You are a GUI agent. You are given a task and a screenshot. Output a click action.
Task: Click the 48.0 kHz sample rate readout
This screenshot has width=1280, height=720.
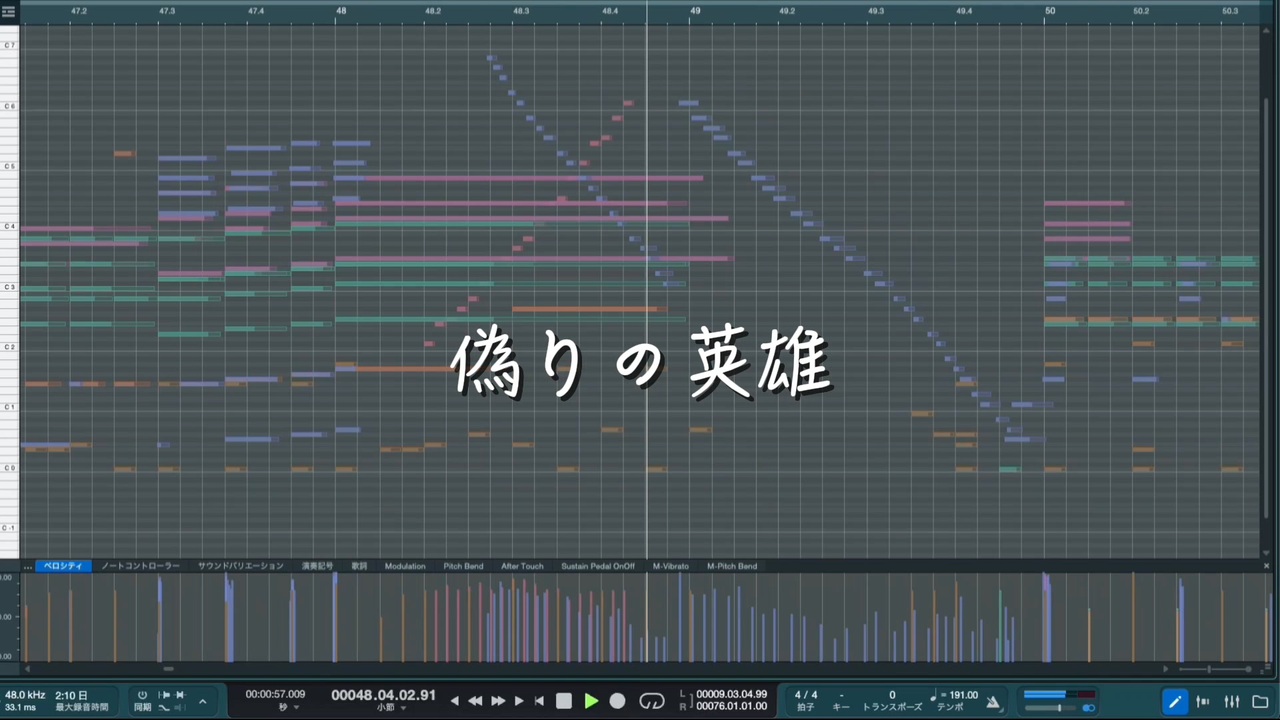25,695
